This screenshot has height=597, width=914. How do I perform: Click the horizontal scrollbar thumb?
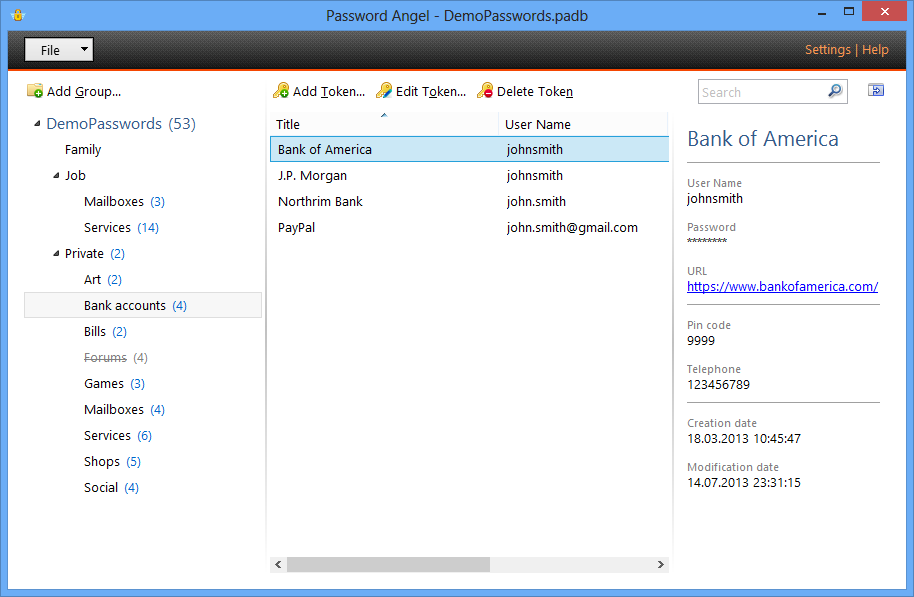pos(388,564)
